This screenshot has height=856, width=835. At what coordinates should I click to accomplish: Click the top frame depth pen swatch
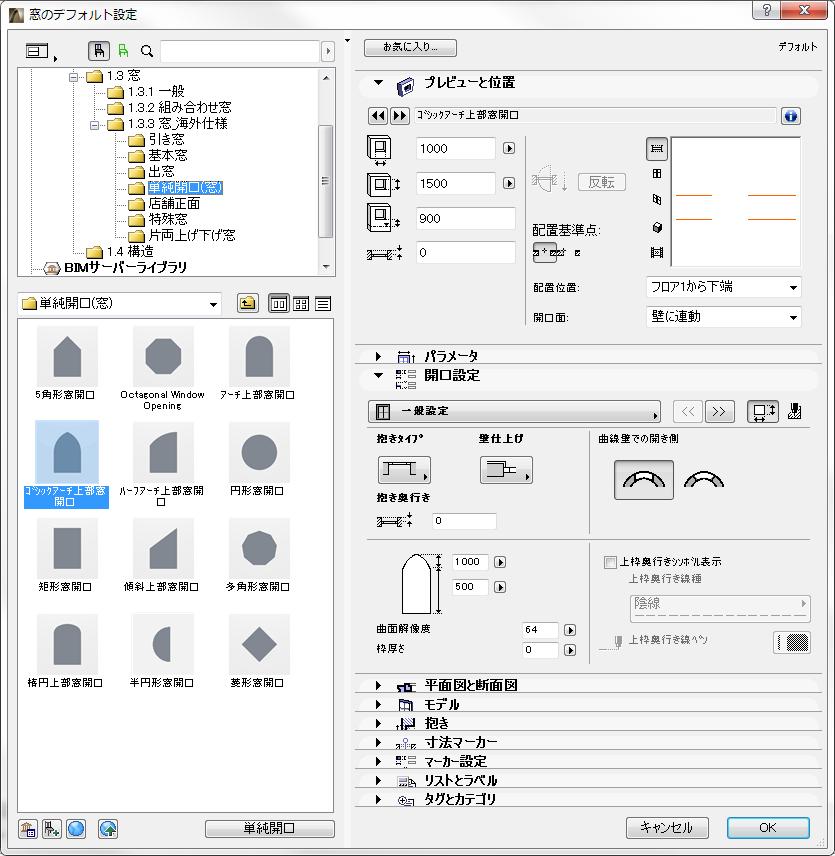(792, 643)
